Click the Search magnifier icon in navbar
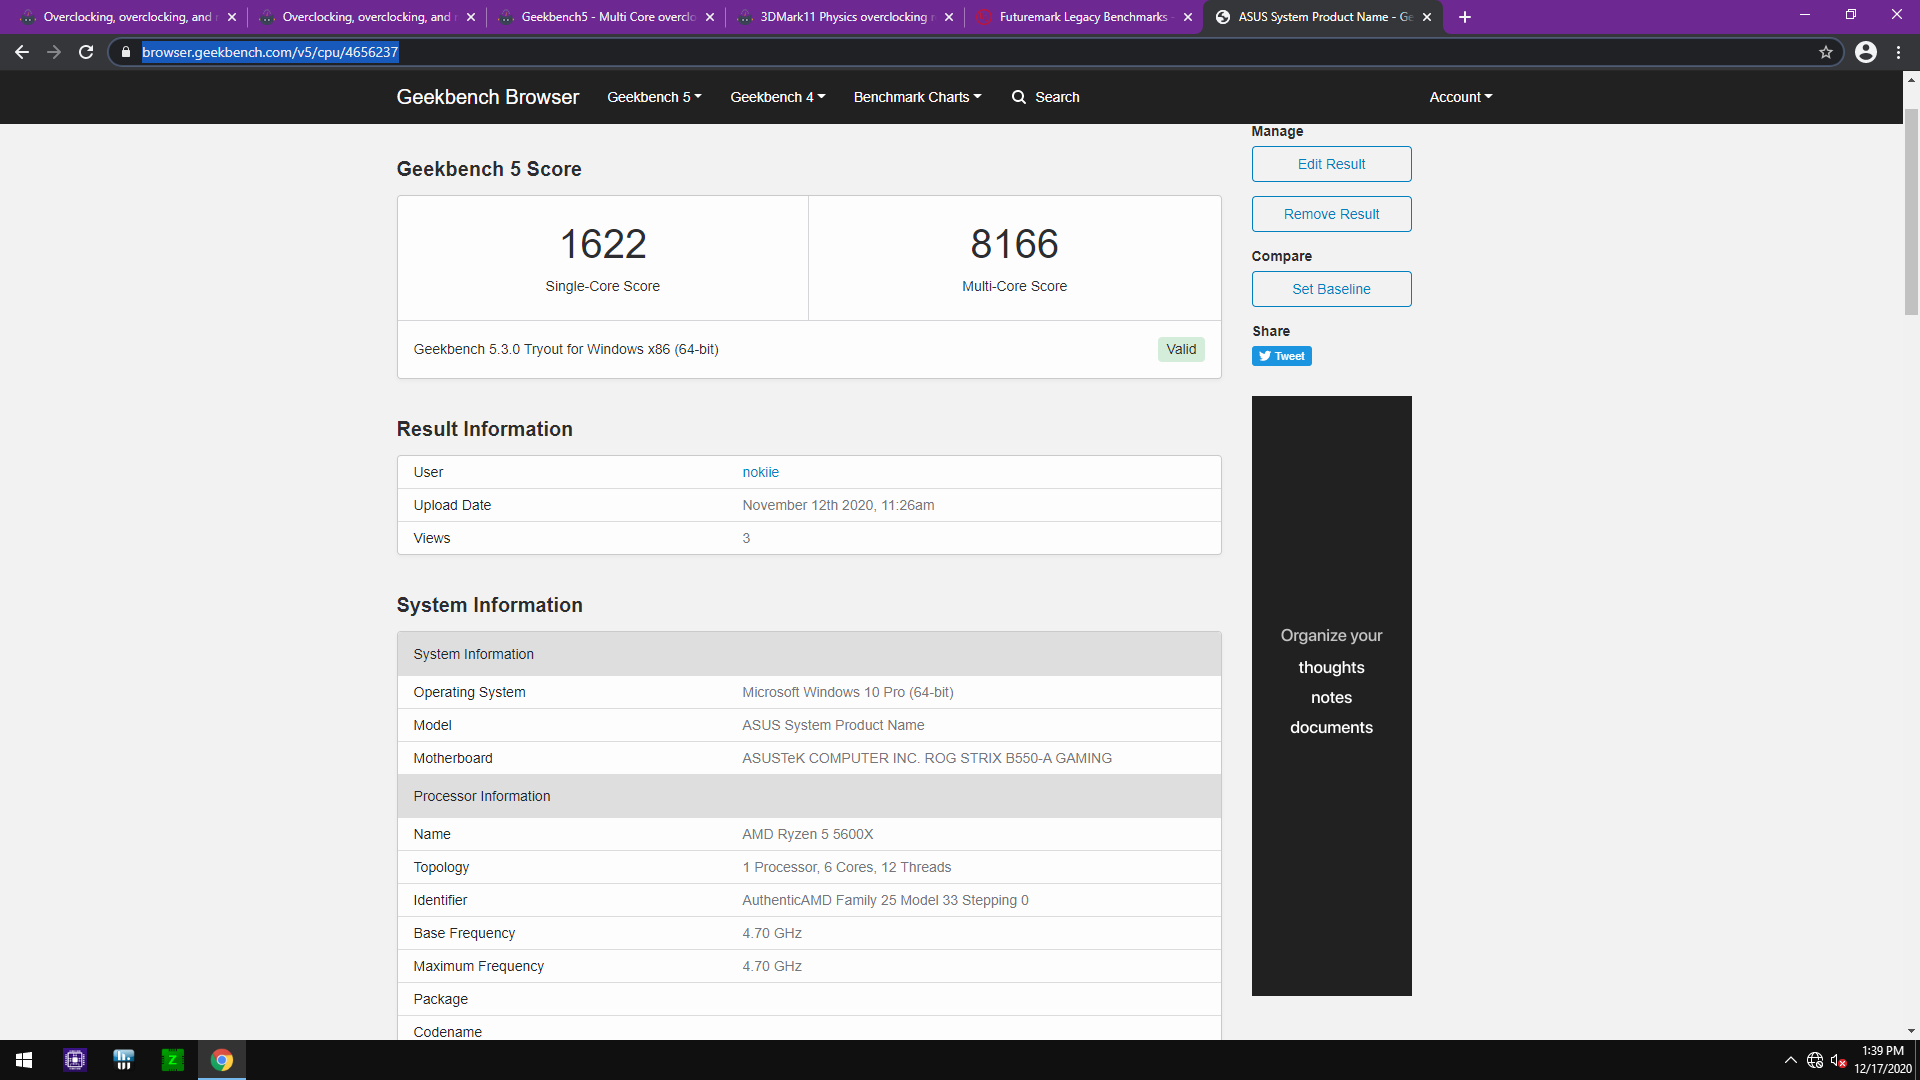1920x1080 pixels. pos(1018,97)
